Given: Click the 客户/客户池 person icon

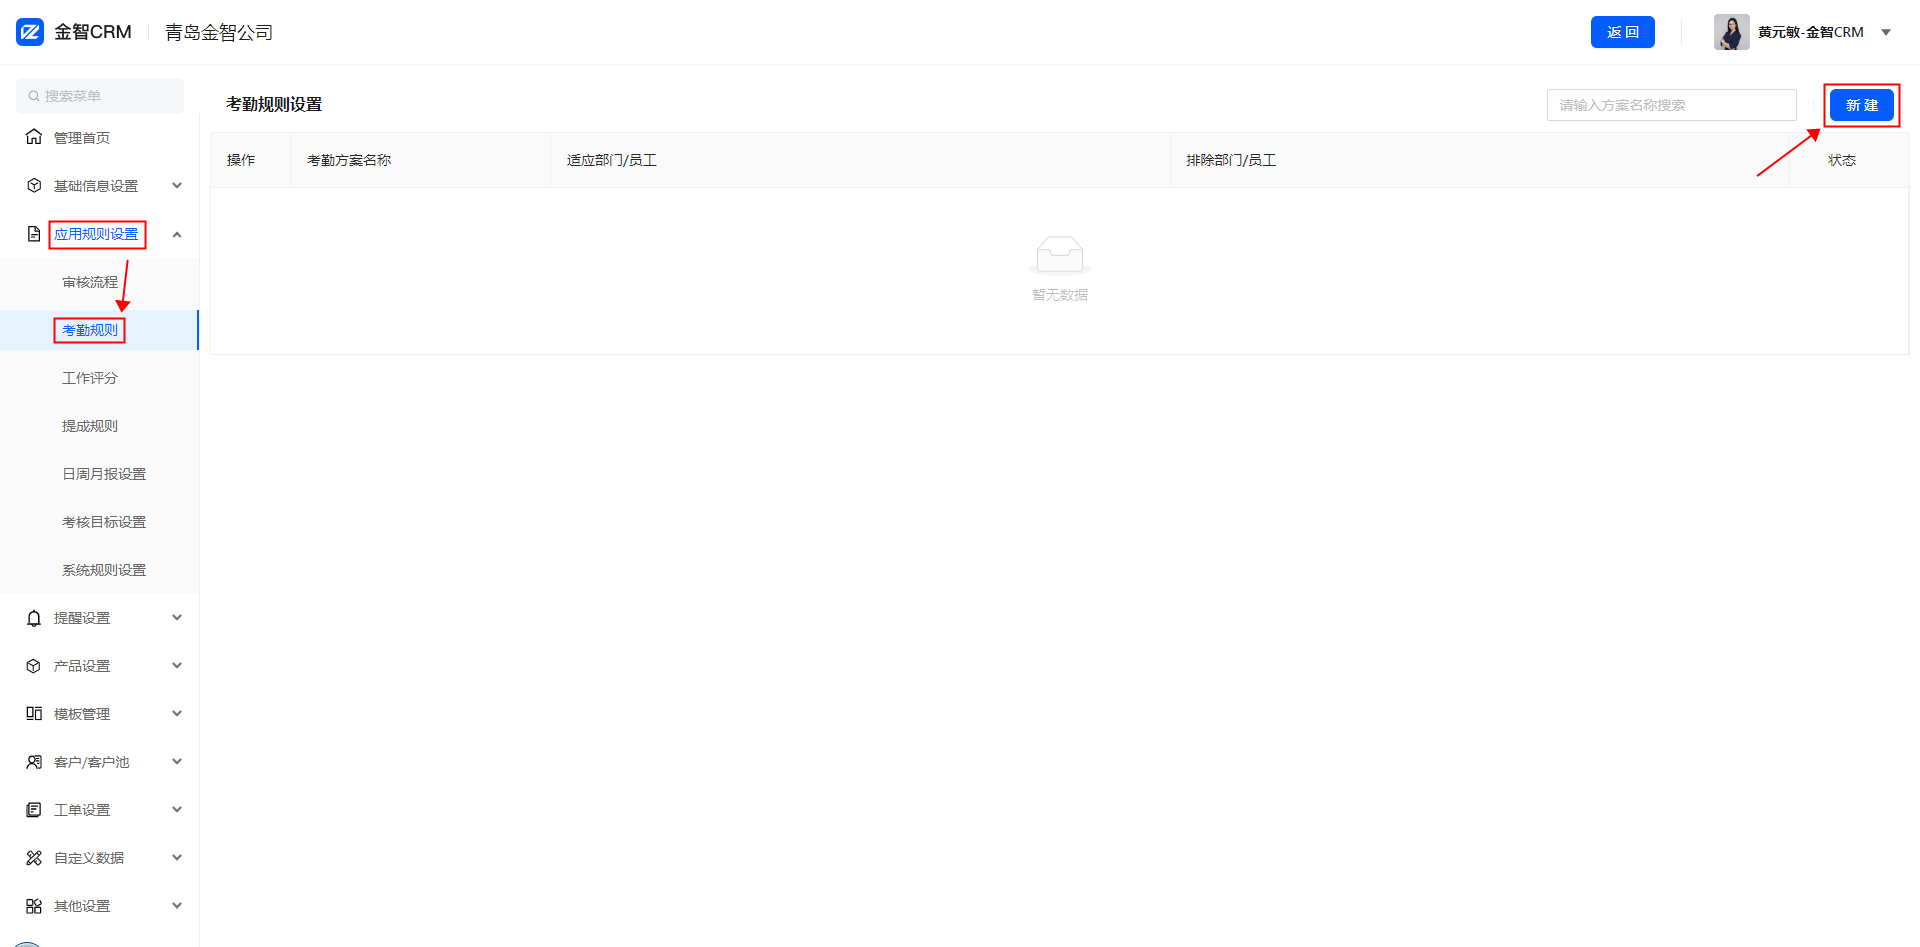Looking at the screenshot, I should tap(34, 762).
